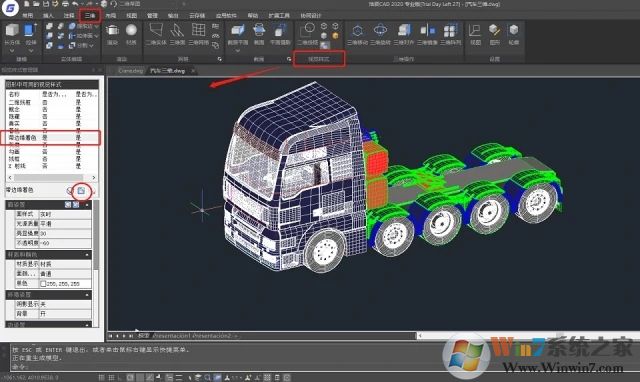
Task: Click the Section (截面) tool icon
Action: click(x=259, y=31)
